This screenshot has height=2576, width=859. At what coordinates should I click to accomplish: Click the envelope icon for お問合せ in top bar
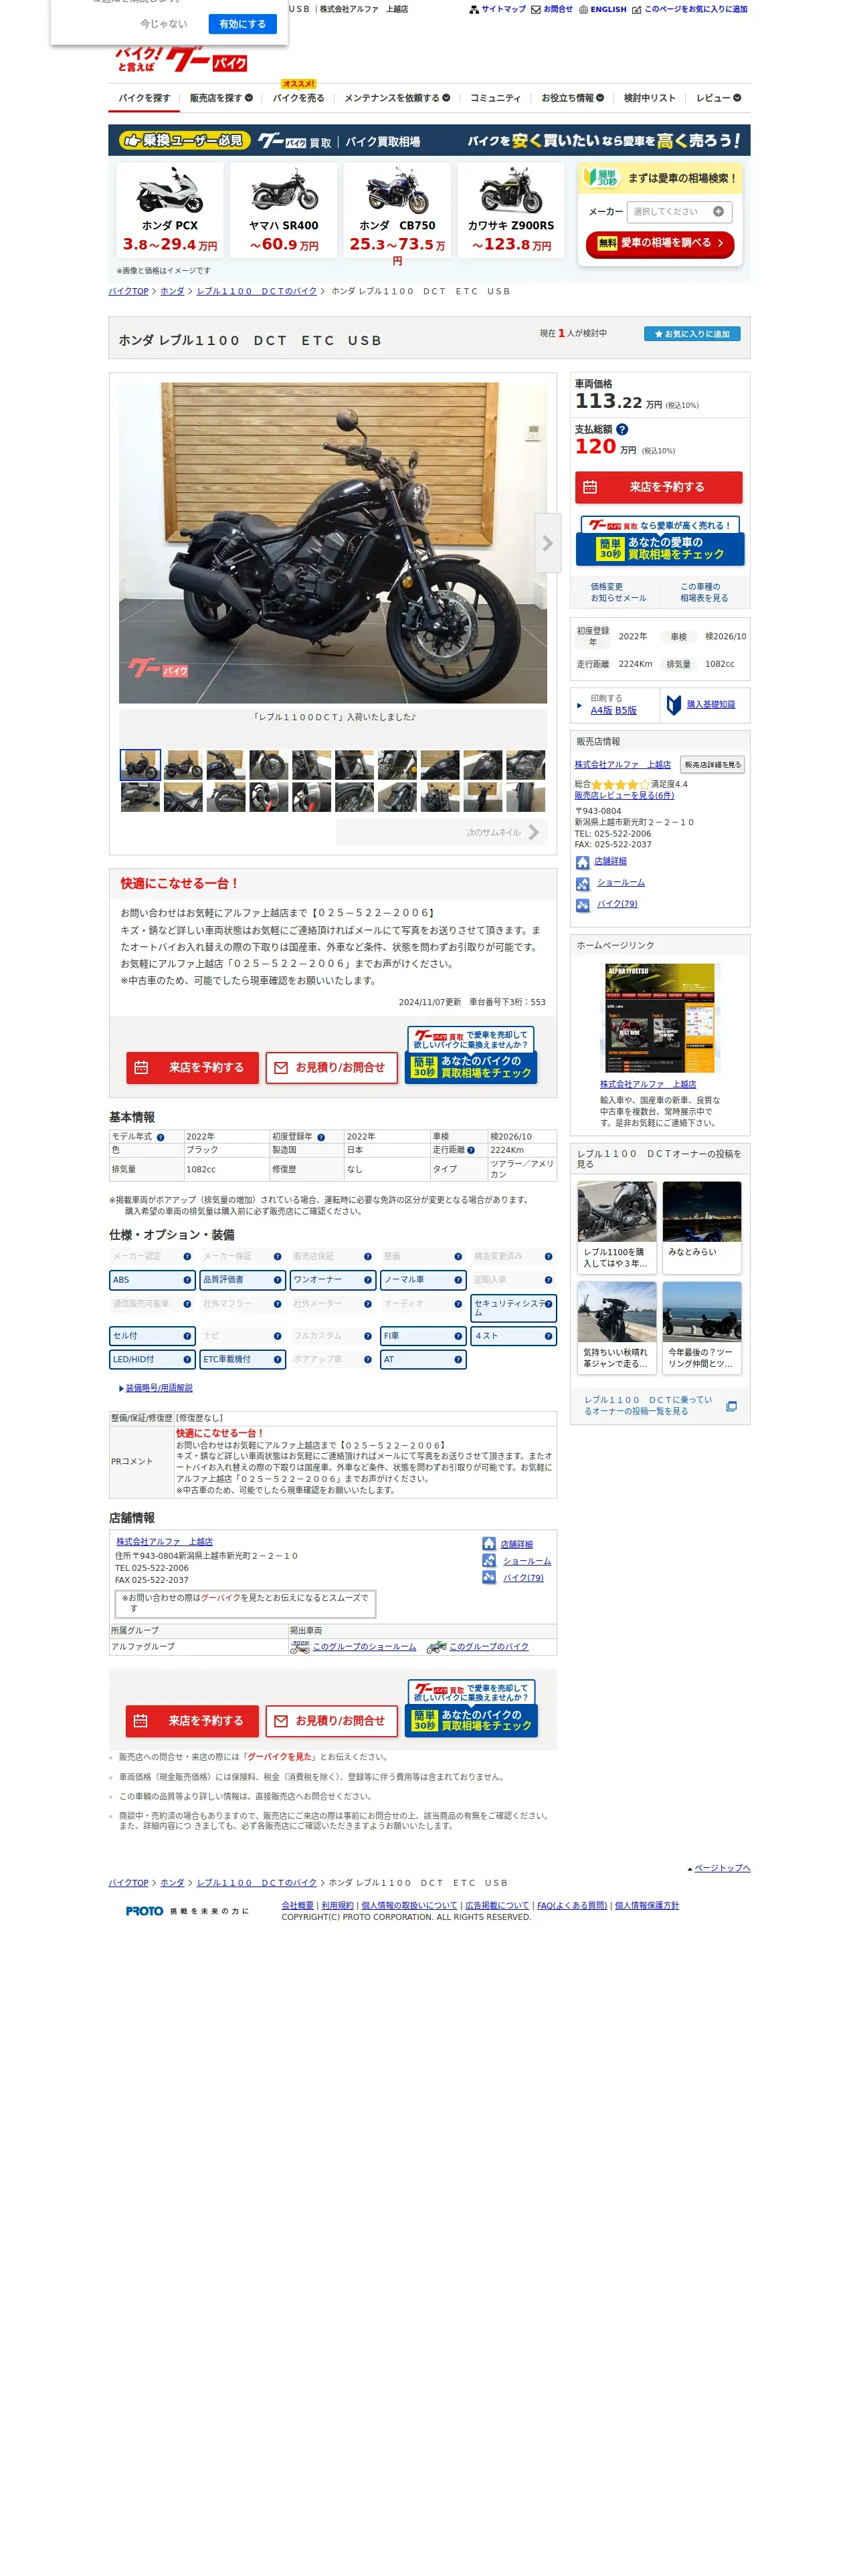click(536, 9)
